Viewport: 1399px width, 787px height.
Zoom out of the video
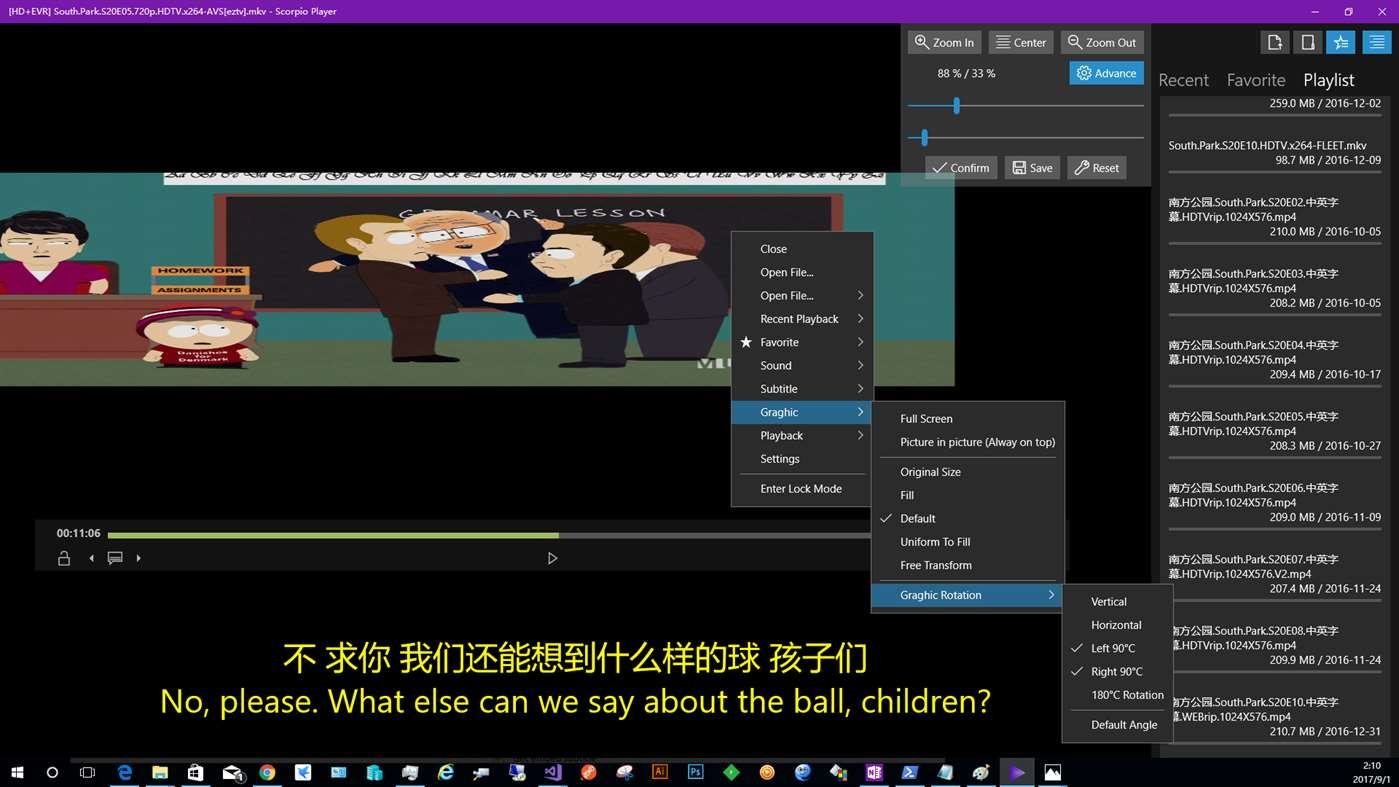(1102, 42)
